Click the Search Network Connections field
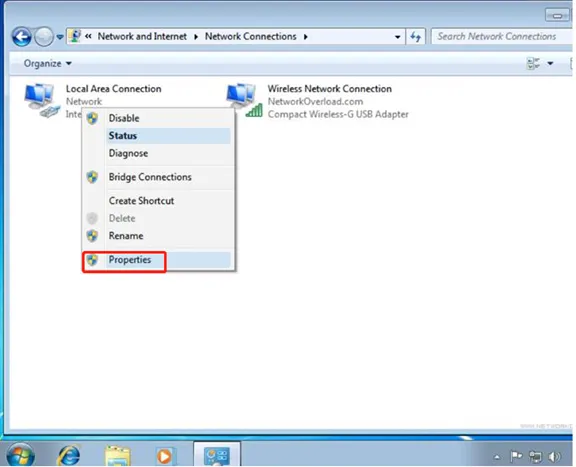576x467 pixels. click(501, 36)
